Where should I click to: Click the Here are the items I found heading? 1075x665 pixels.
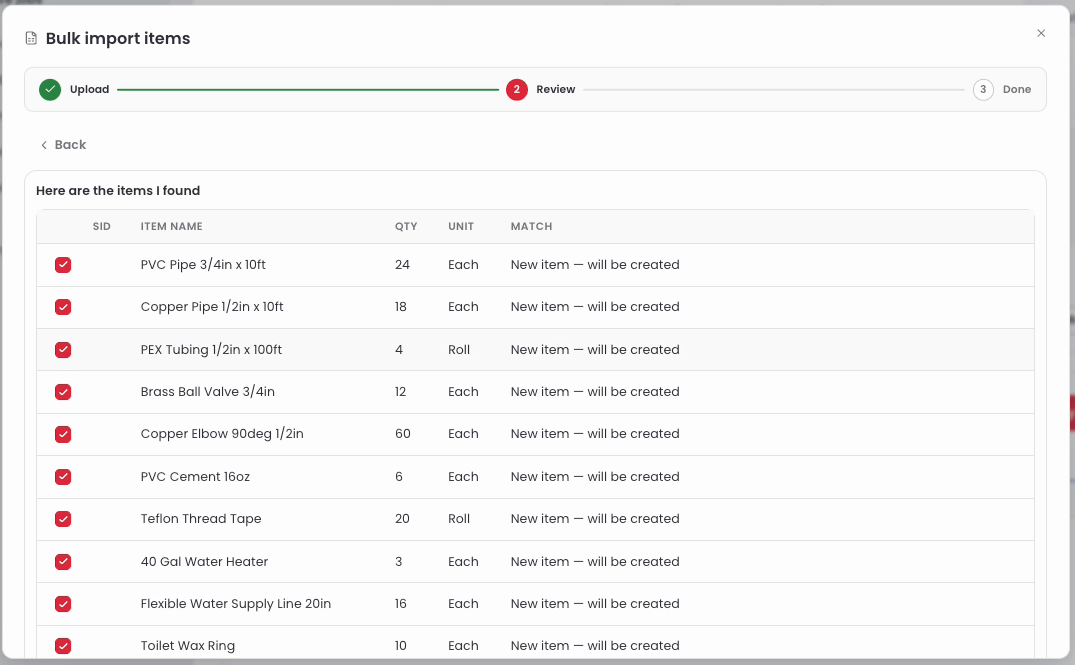point(118,191)
